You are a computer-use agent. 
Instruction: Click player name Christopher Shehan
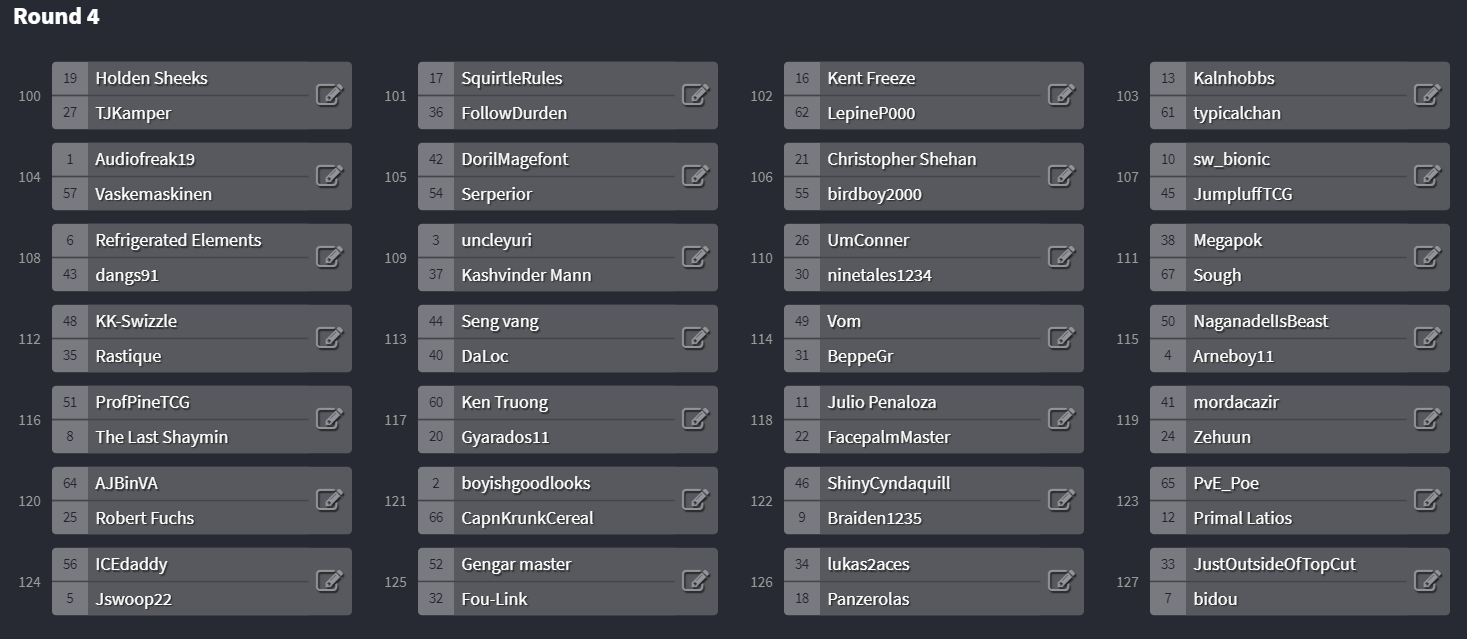(901, 159)
